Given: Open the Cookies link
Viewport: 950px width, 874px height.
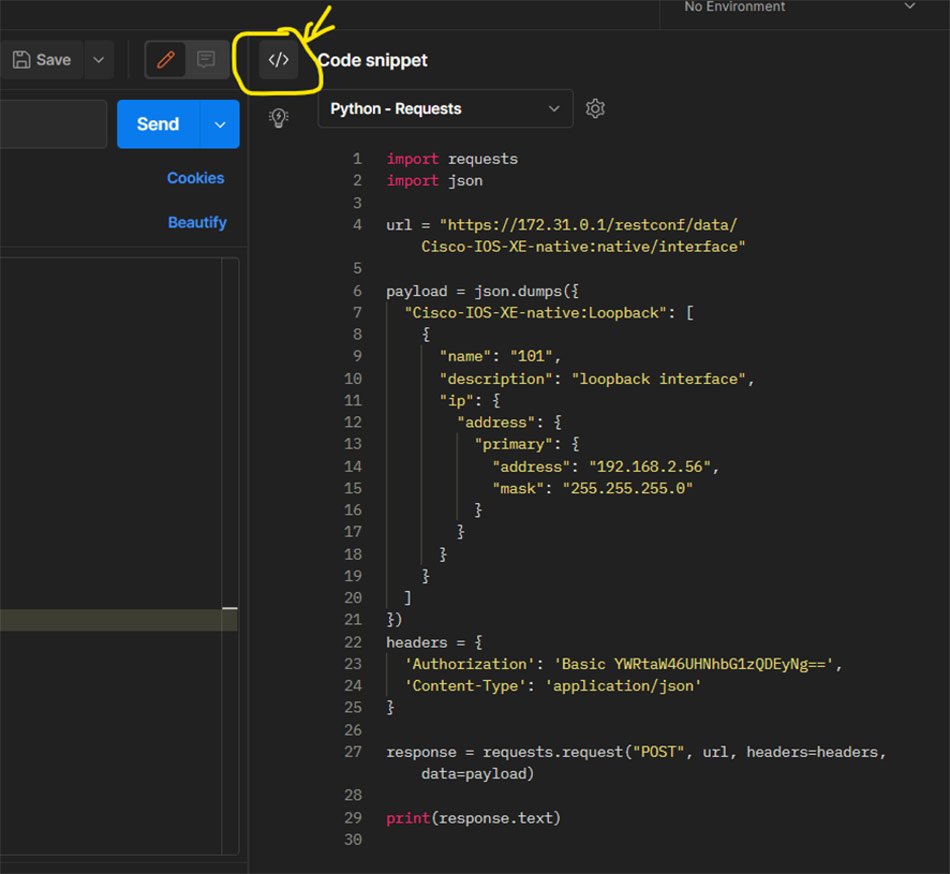Looking at the screenshot, I should click(x=195, y=178).
